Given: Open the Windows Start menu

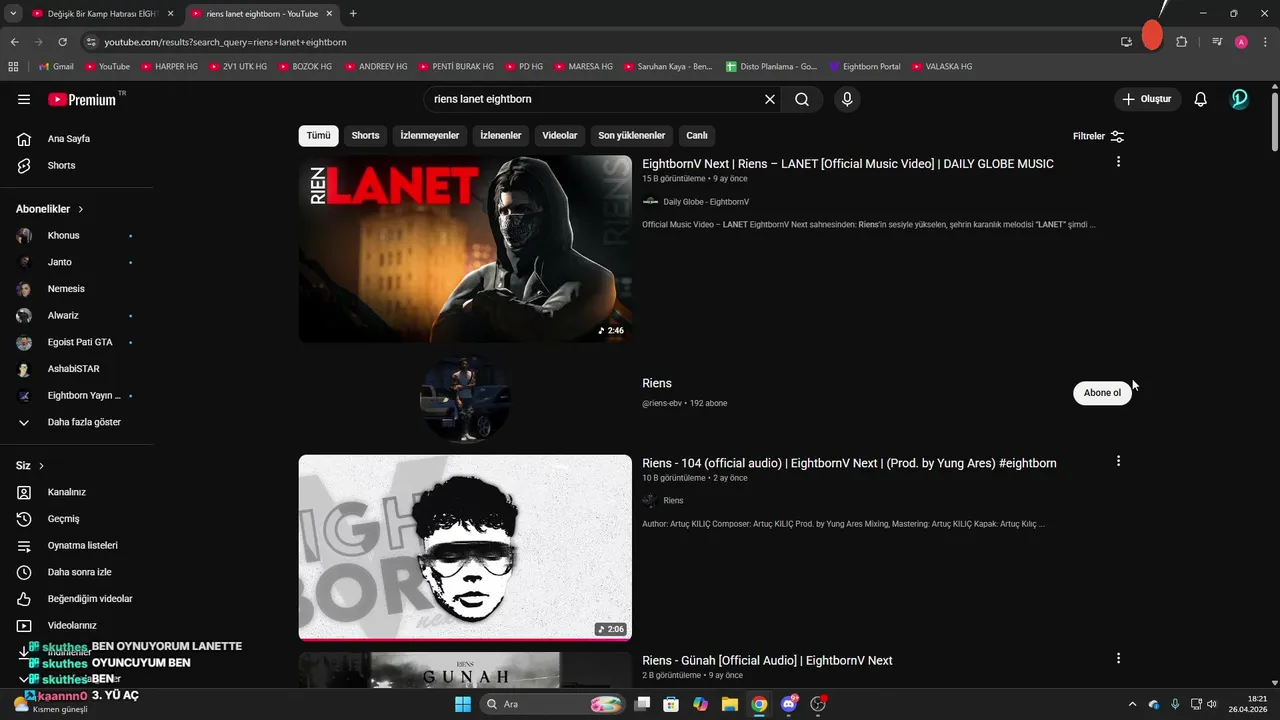Looking at the screenshot, I should point(463,704).
